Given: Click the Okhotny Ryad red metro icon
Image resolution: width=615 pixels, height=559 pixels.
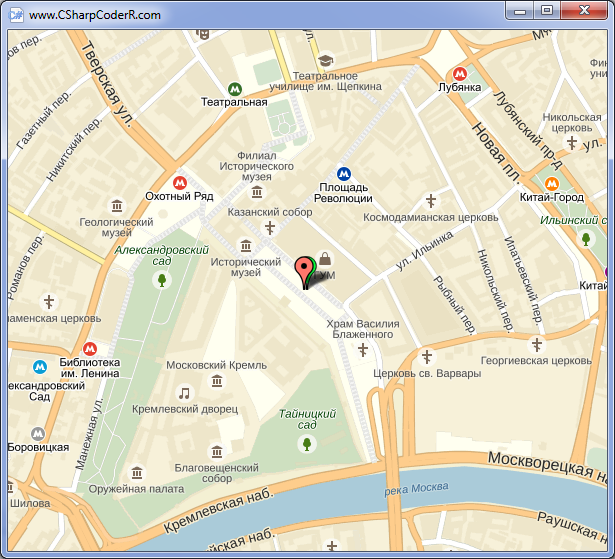Looking at the screenshot, I should [180, 183].
